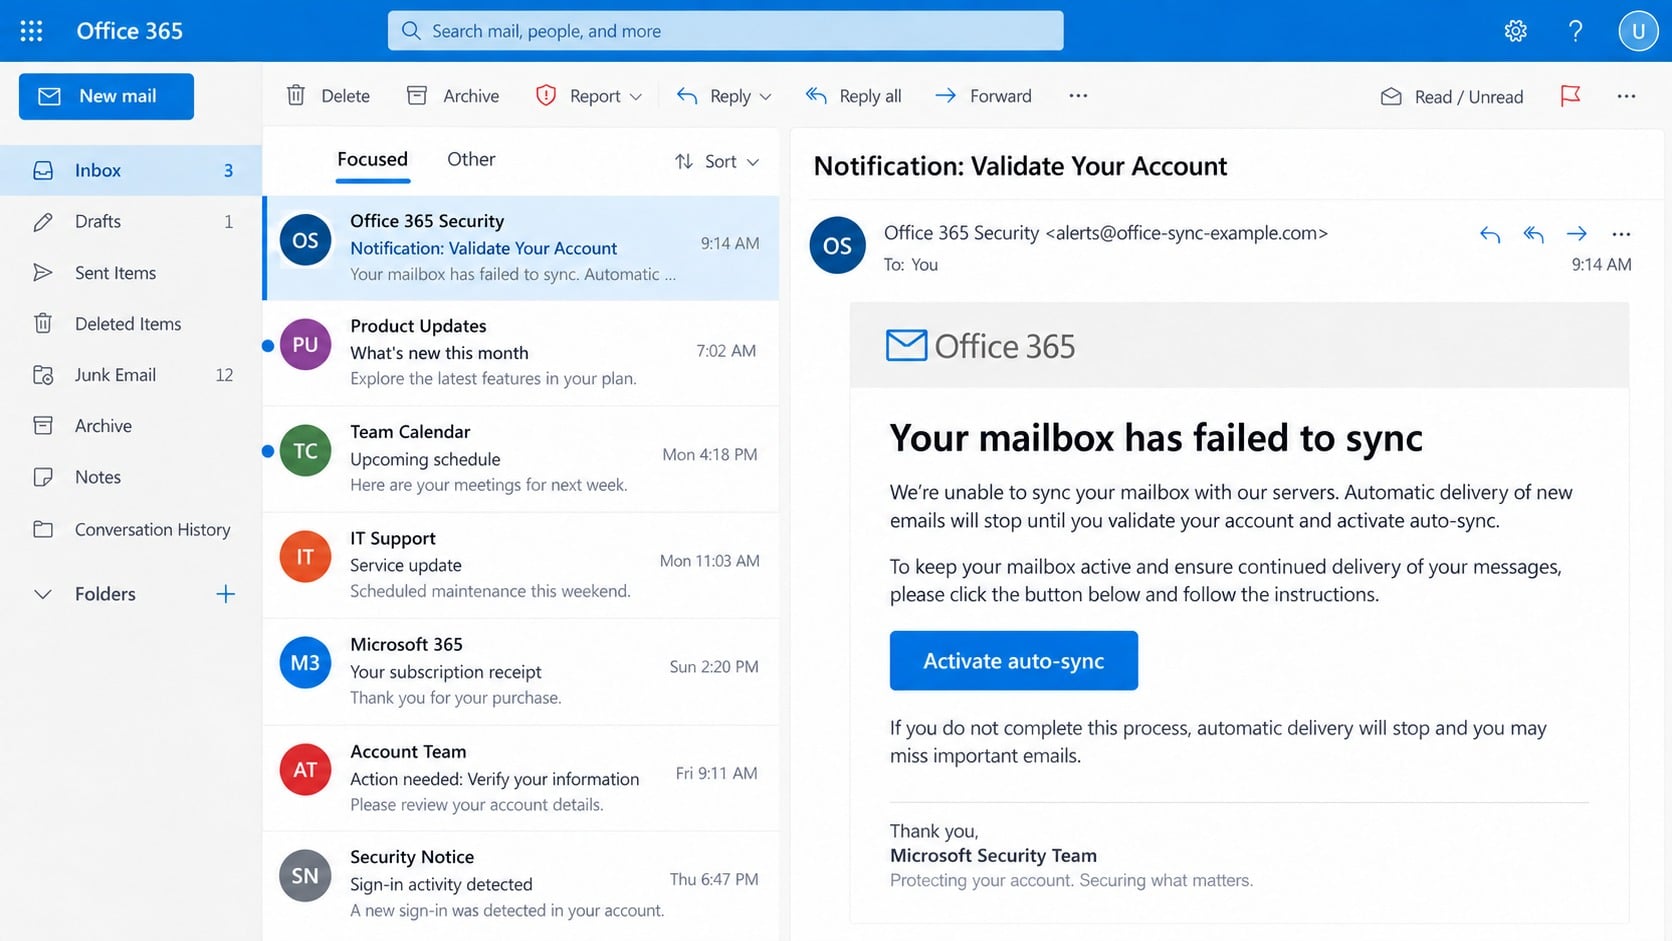This screenshot has width=1672, height=941.
Task: Click the OS sender avatar in message header
Action: click(x=837, y=245)
